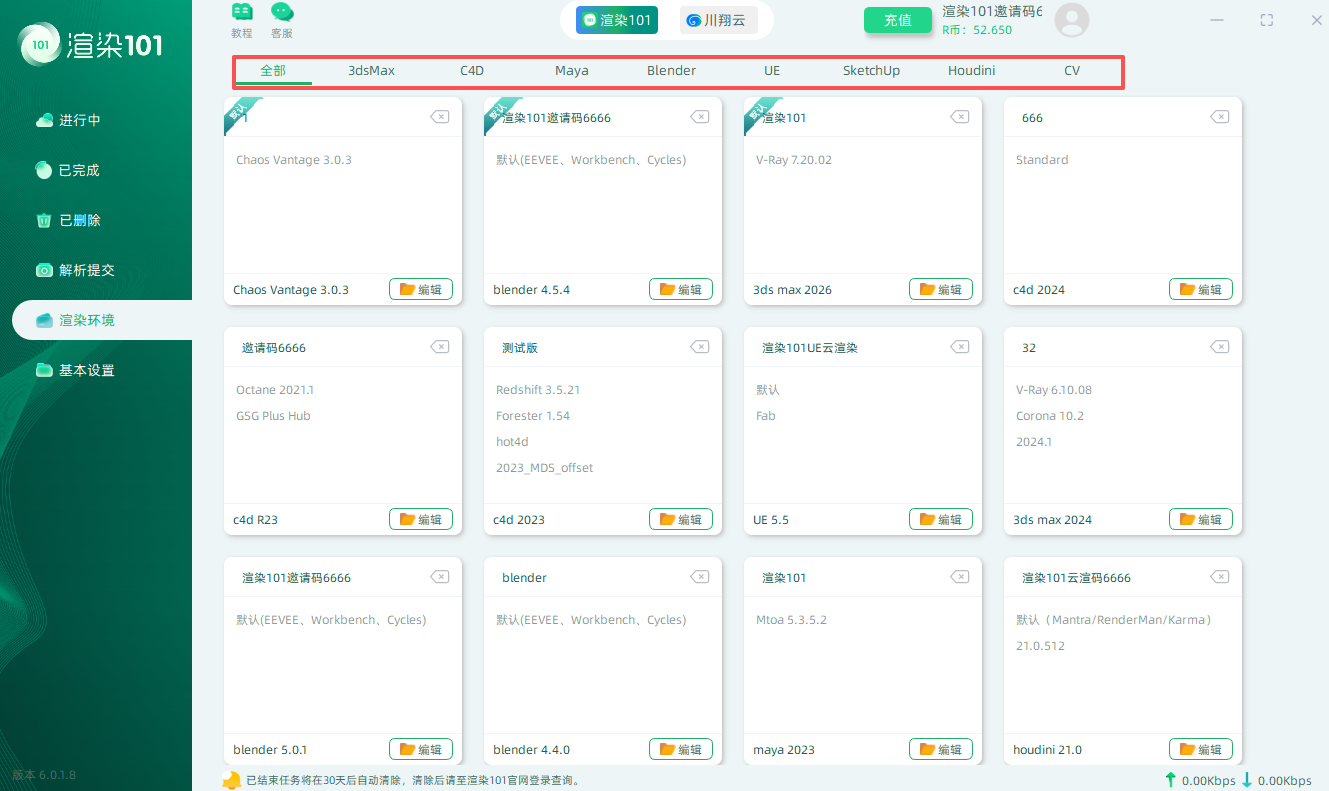Viewport: 1329px width, 791px height.
Task: Click the 渲染101 logo in the sidebar
Action: pos(91,45)
